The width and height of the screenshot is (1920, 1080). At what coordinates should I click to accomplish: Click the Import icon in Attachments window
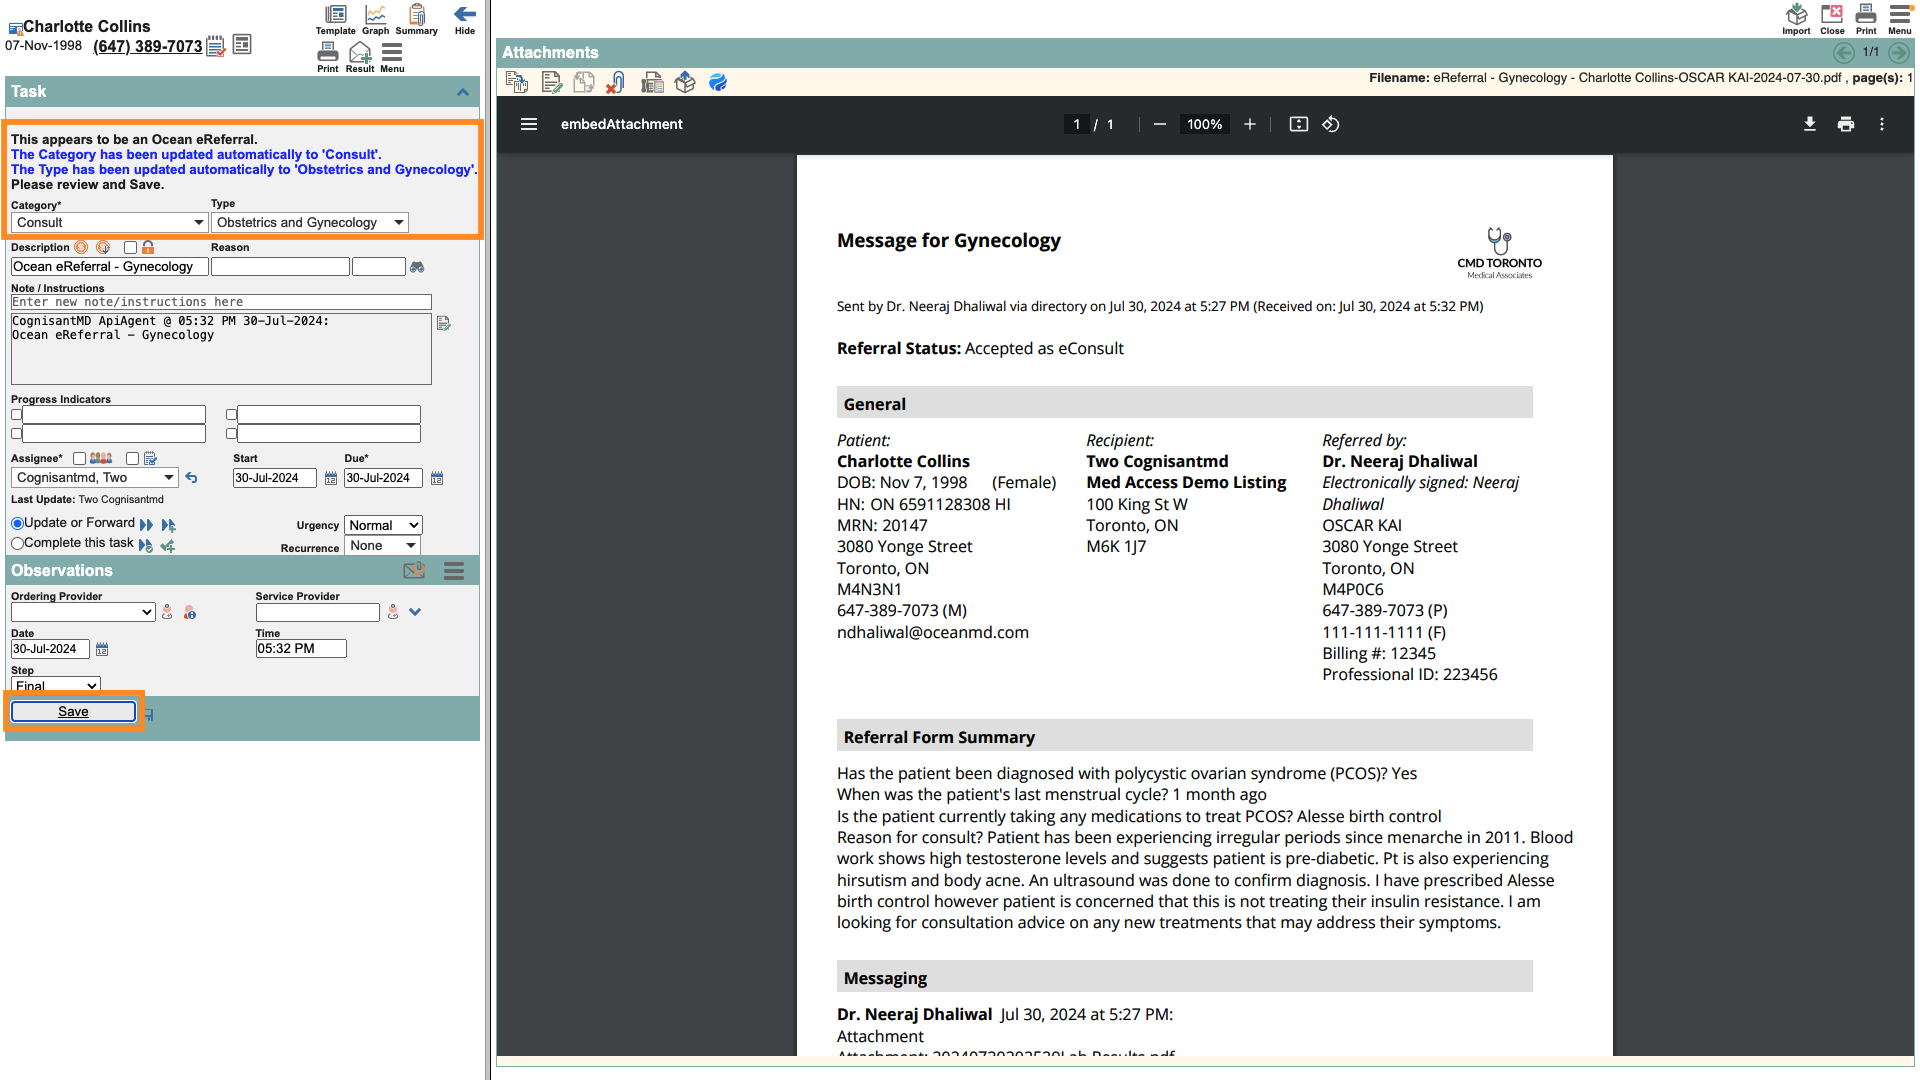pyautogui.click(x=1796, y=19)
